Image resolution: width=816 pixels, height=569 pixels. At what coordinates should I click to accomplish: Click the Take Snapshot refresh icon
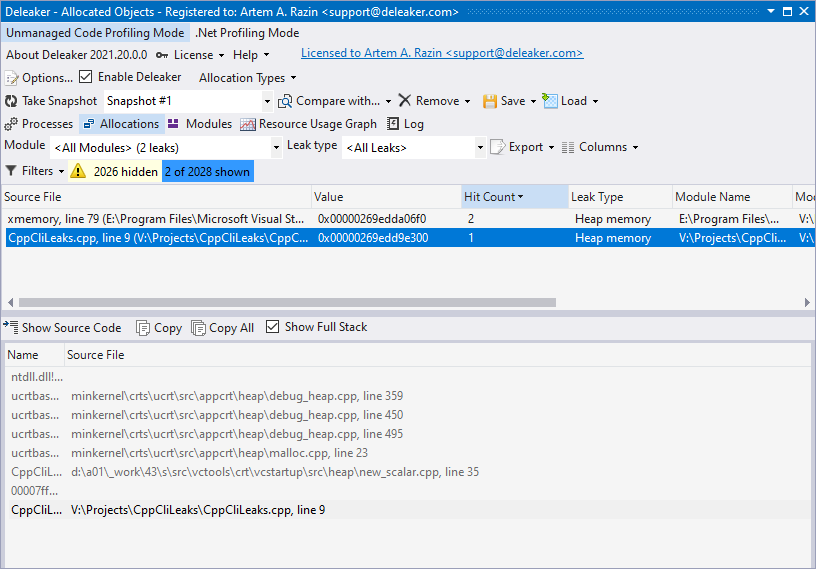pyautogui.click(x=11, y=101)
